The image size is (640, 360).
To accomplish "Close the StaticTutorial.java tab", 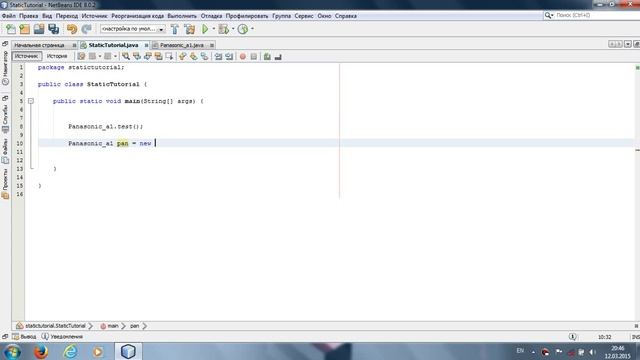I will pyautogui.click(x=146, y=45).
